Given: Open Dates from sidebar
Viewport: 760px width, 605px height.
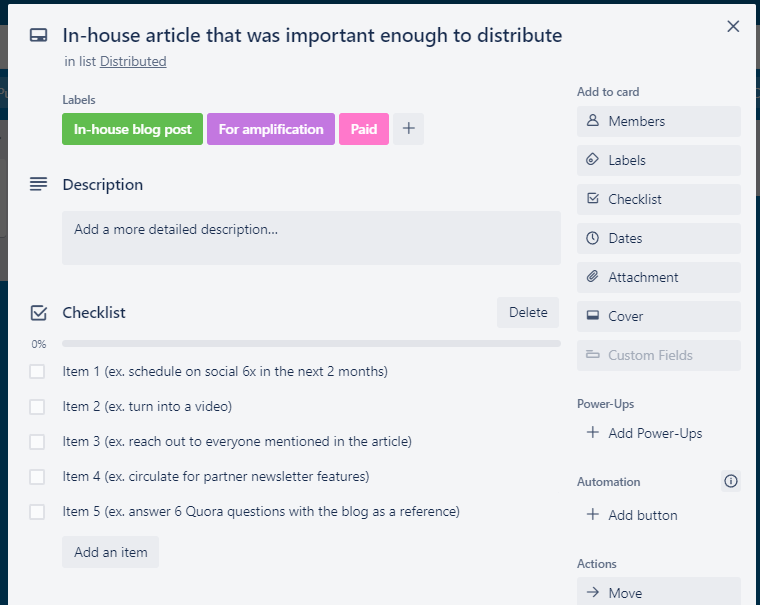Looking at the screenshot, I should click(659, 239).
